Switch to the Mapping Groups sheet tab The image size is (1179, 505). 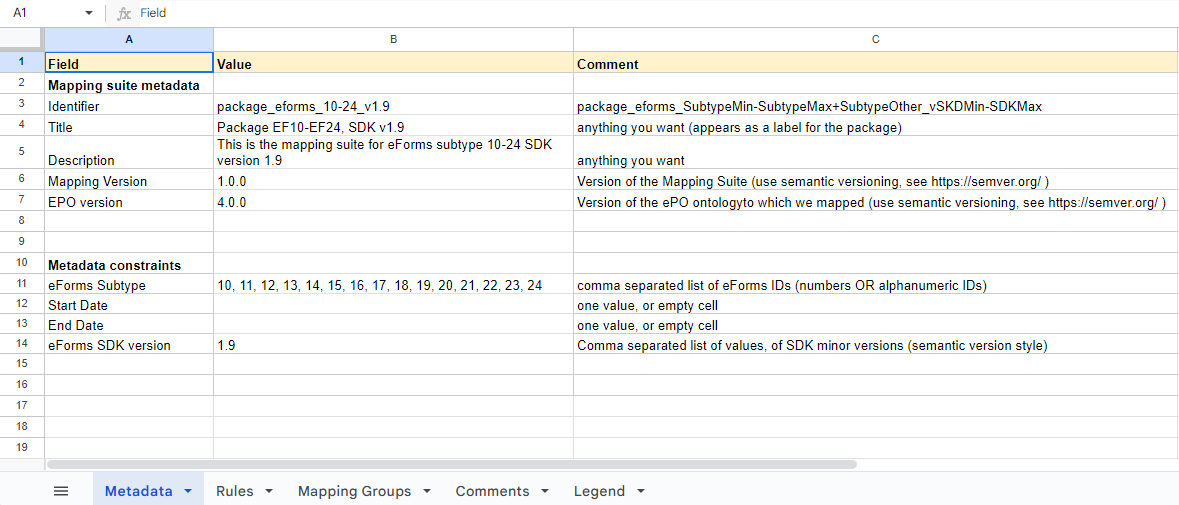pyautogui.click(x=354, y=491)
